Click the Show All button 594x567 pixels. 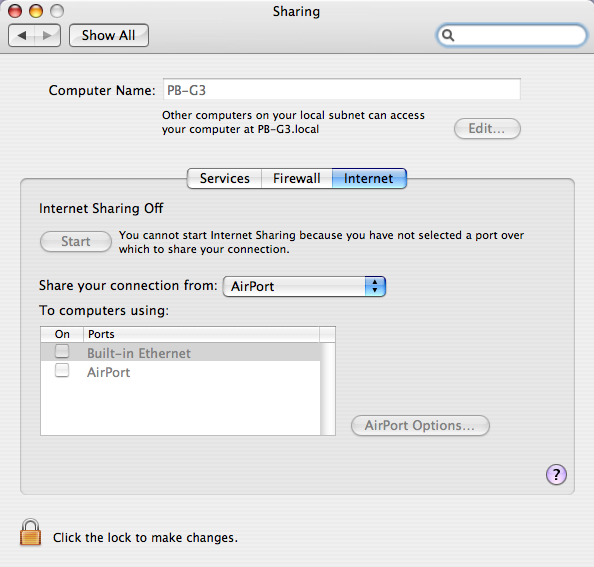(x=109, y=36)
